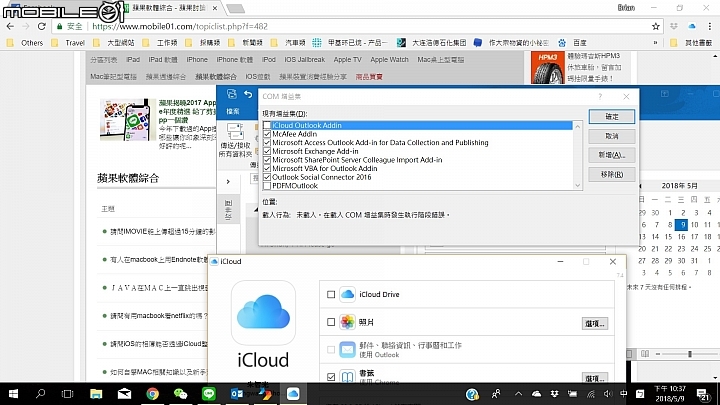This screenshot has width=720, height=405.
Task: Open 商品買賣 red link
Action: coord(369,77)
